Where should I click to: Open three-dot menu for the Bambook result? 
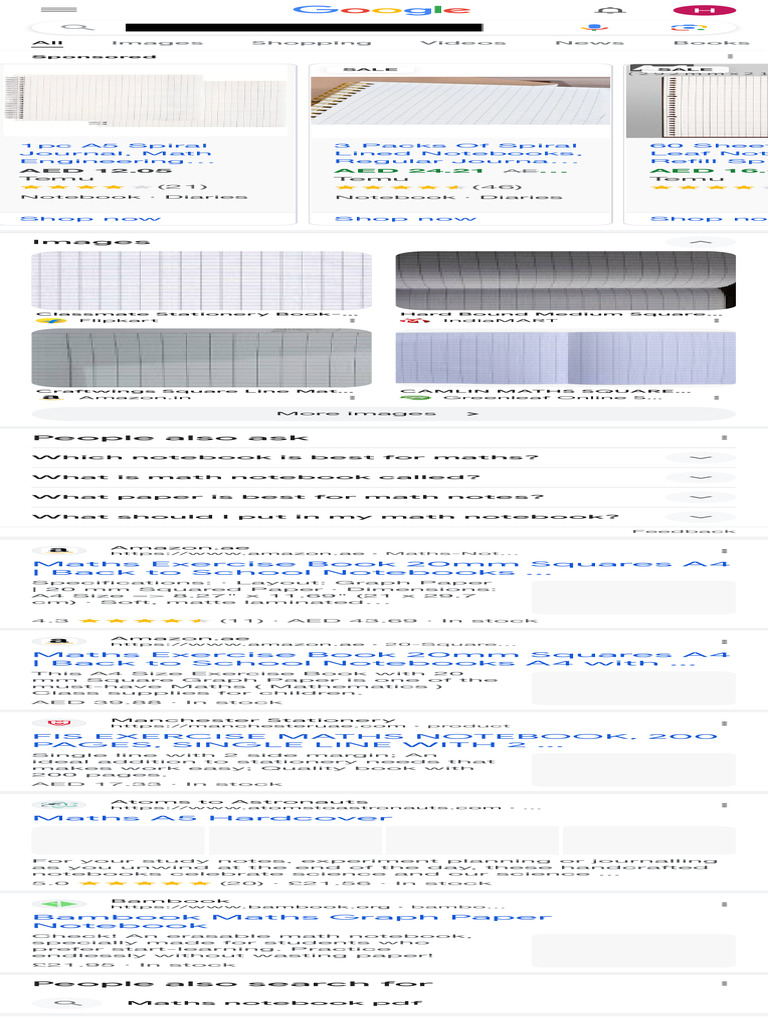[x=724, y=904]
